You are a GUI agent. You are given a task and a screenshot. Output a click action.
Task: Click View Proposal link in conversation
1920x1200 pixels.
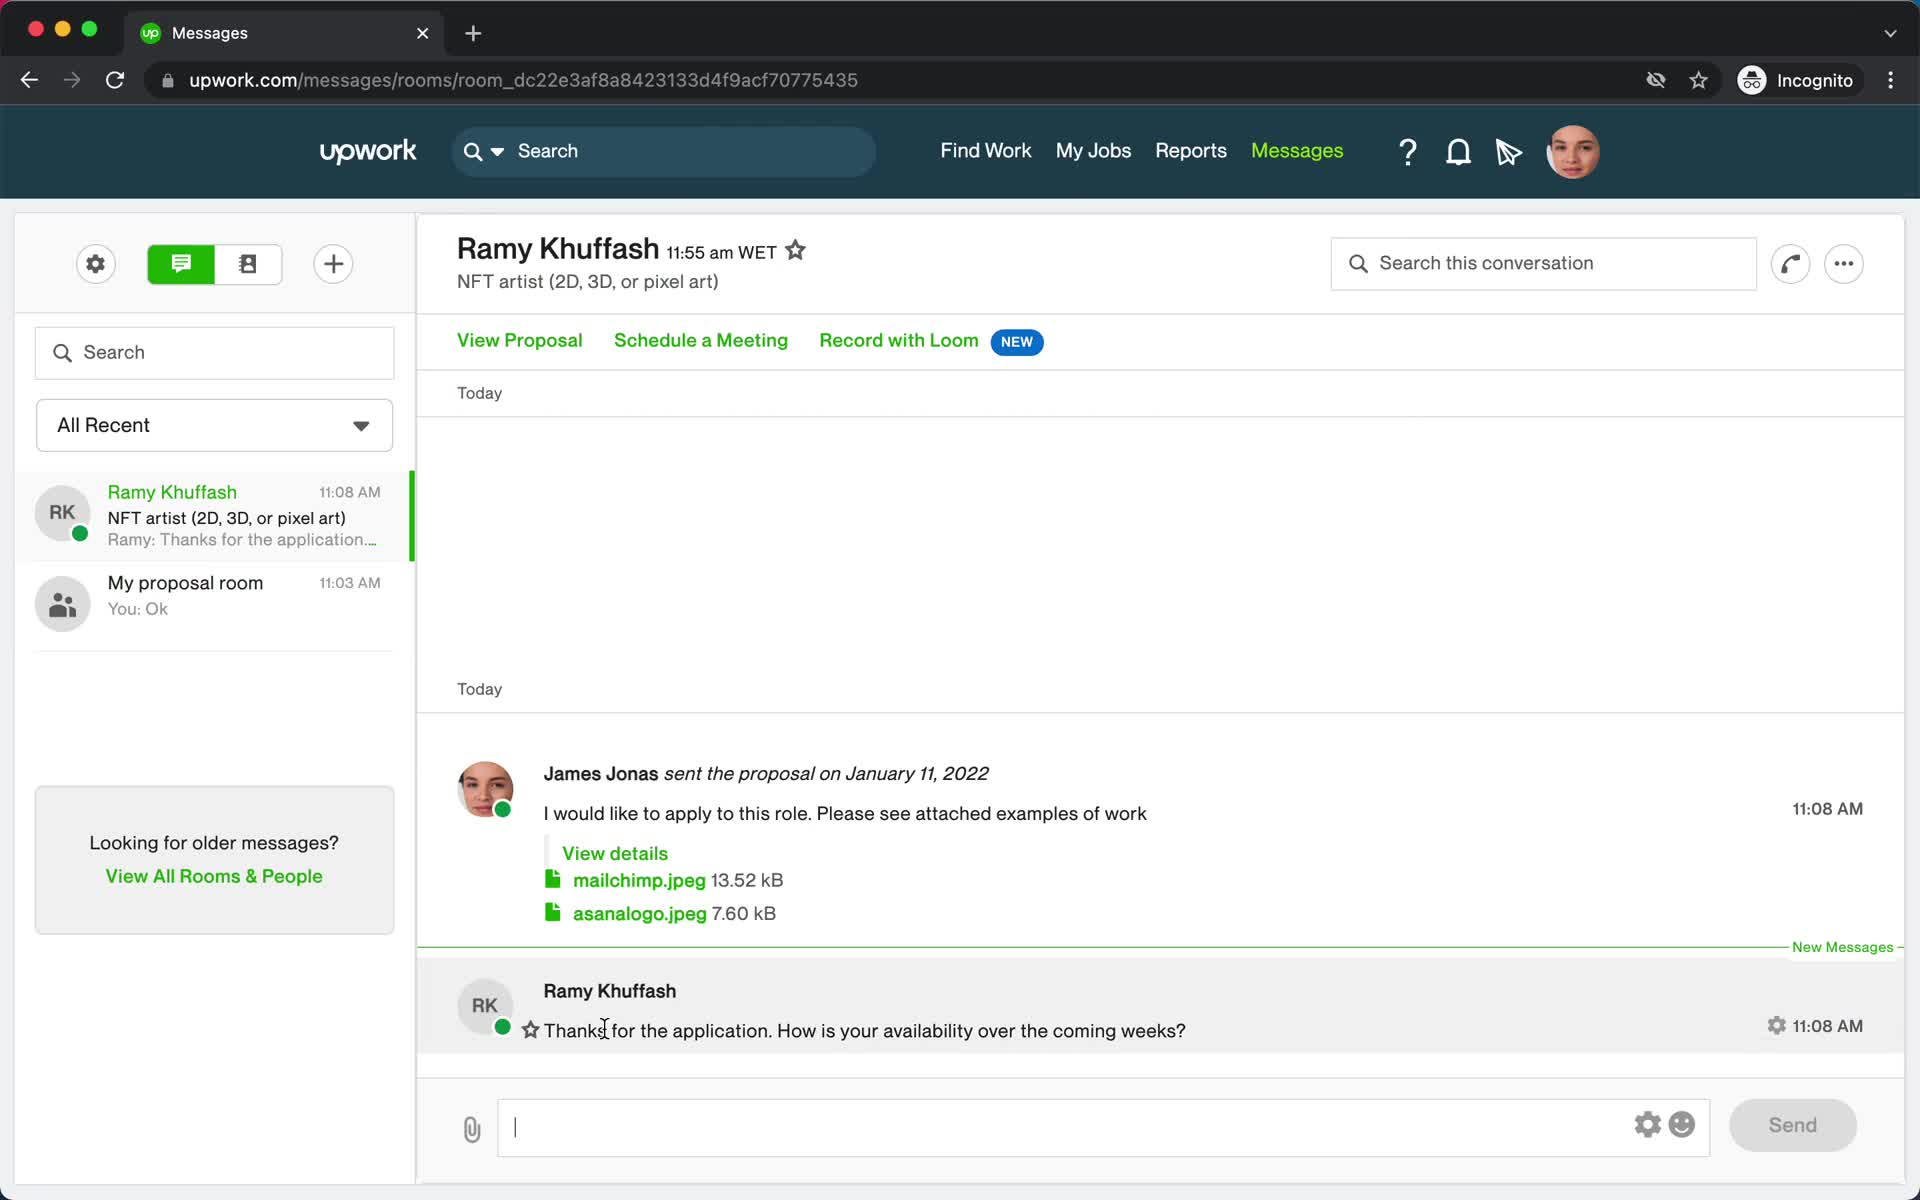(x=520, y=340)
